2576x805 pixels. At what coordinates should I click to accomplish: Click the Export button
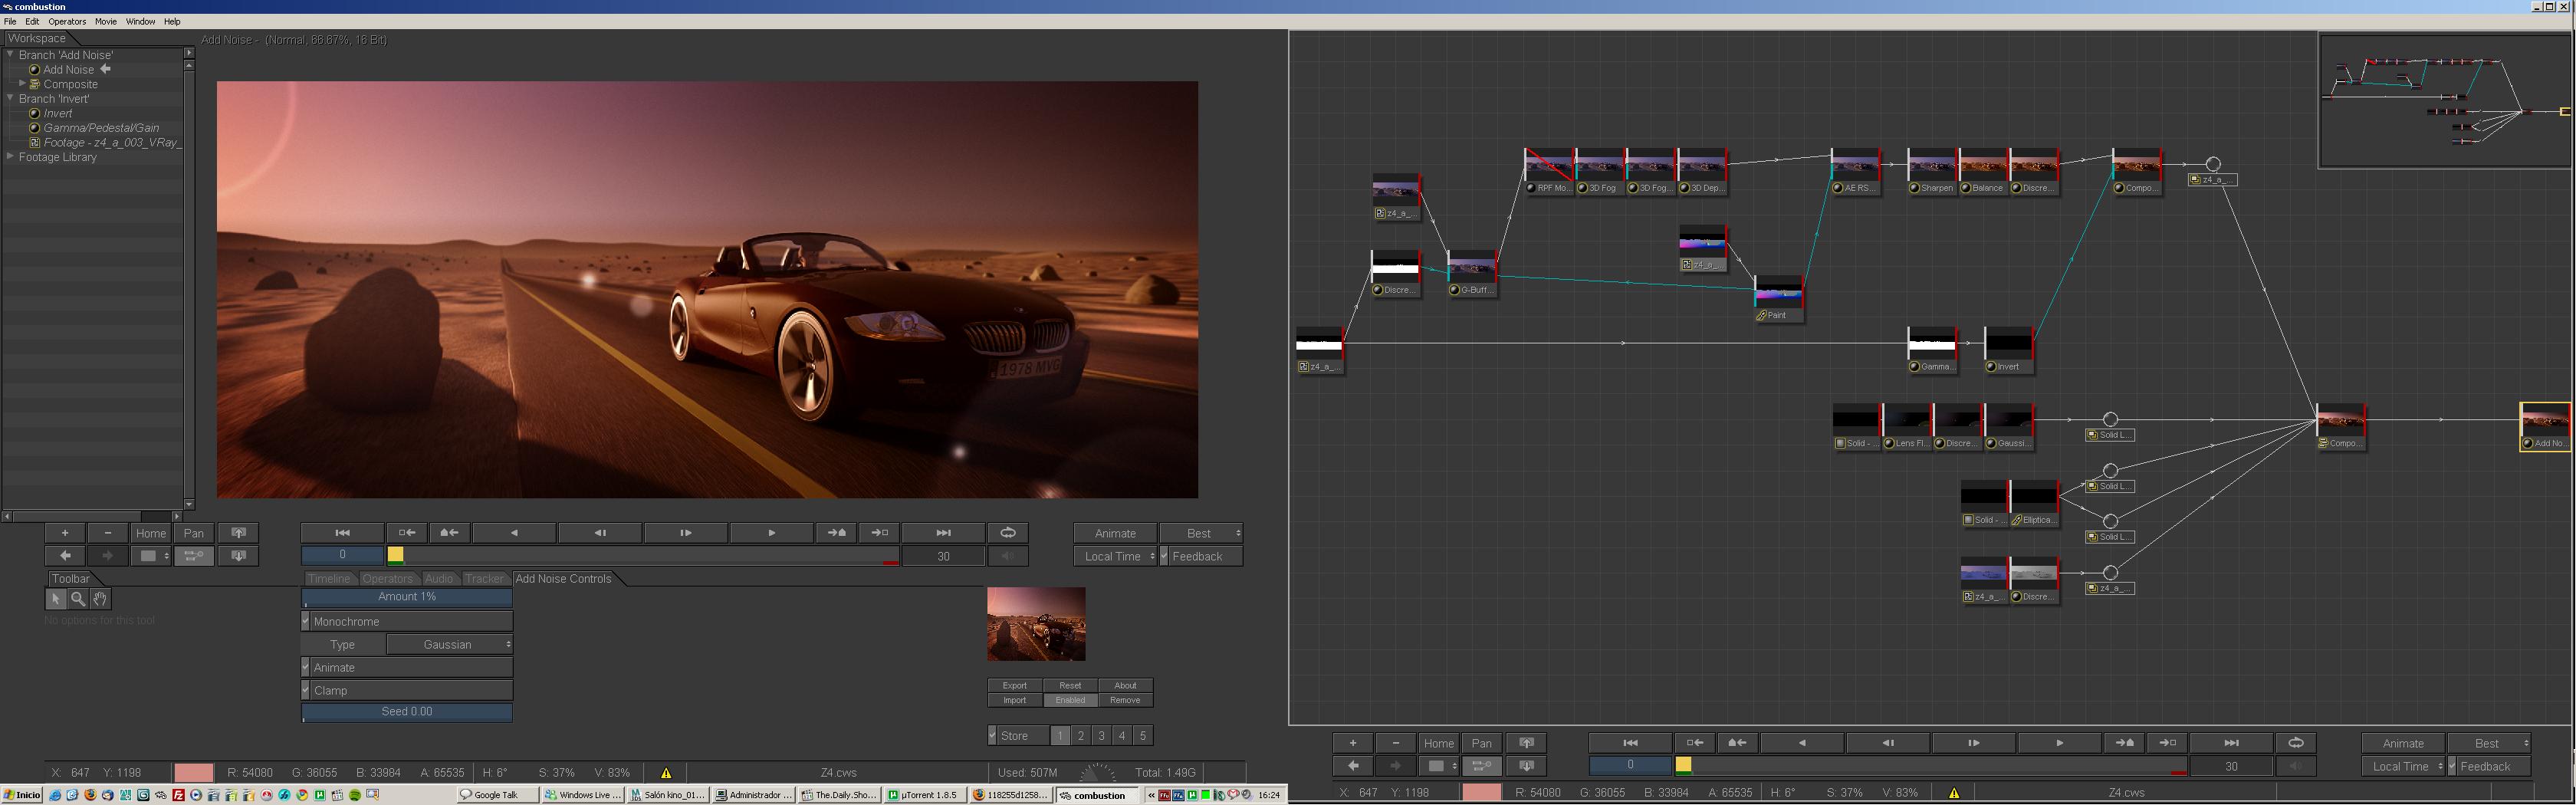coord(1015,686)
